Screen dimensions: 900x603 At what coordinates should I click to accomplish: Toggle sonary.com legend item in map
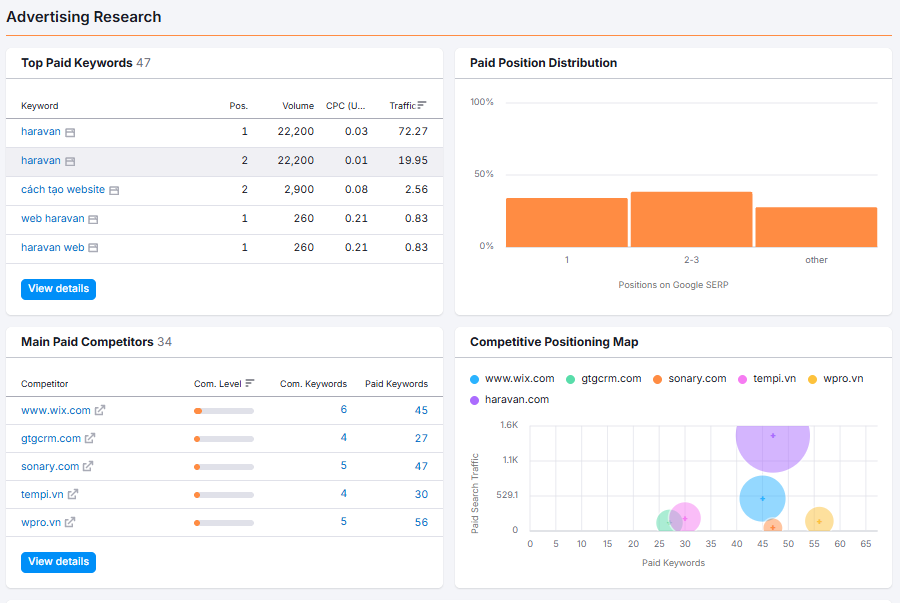(x=689, y=379)
